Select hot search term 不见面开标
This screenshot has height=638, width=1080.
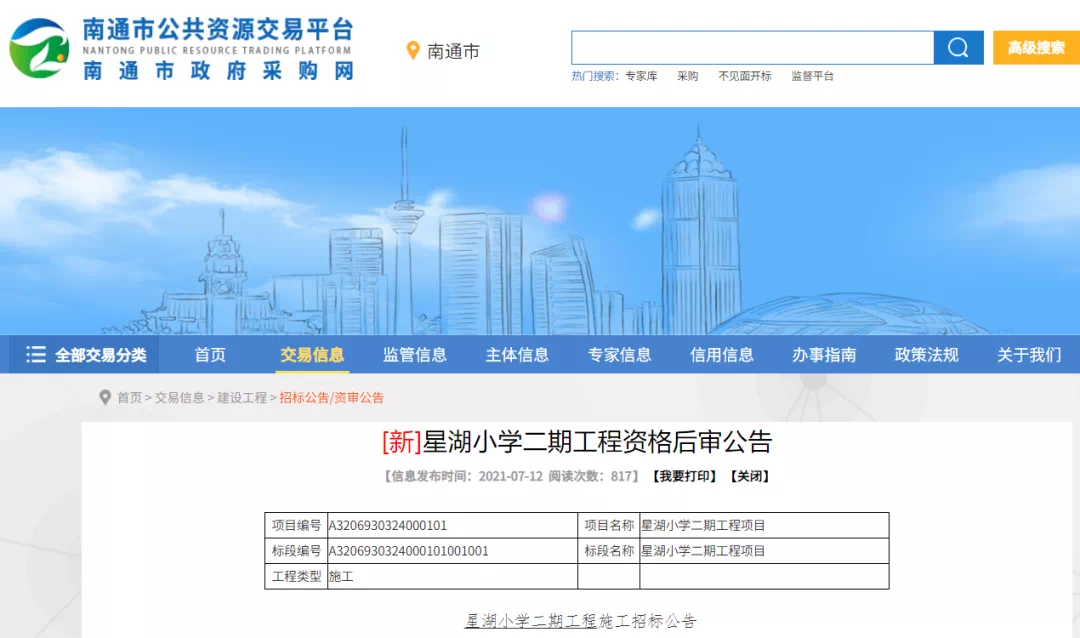click(745, 76)
